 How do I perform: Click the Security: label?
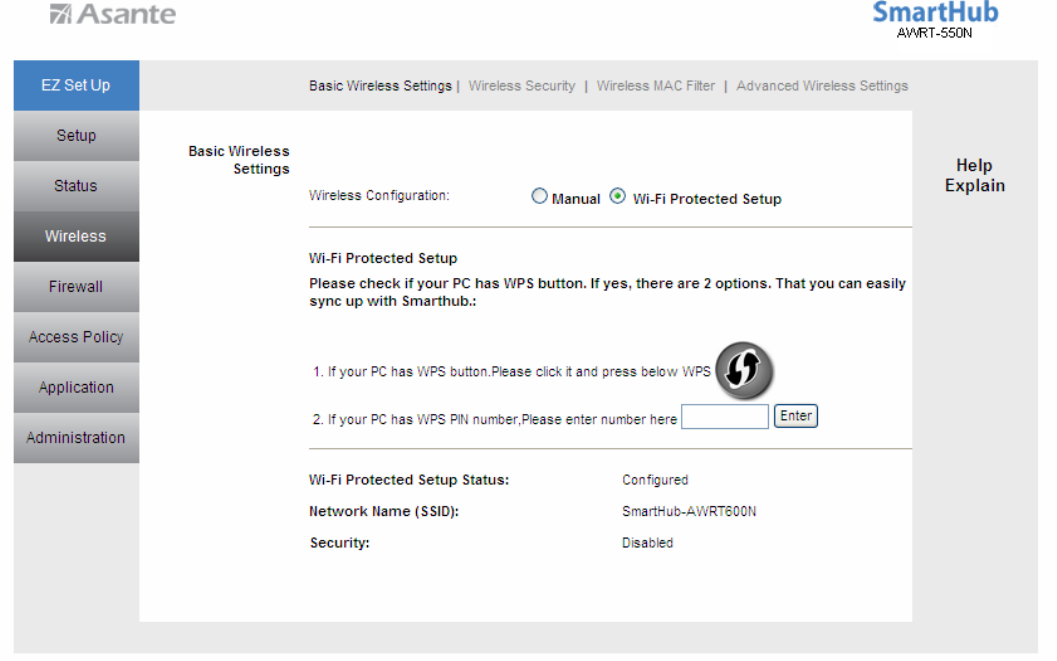pos(339,543)
